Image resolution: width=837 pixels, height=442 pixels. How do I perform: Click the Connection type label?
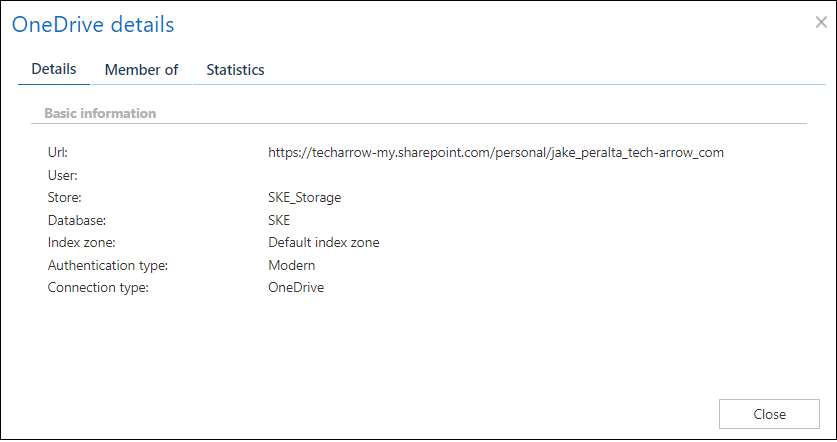tap(97, 287)
